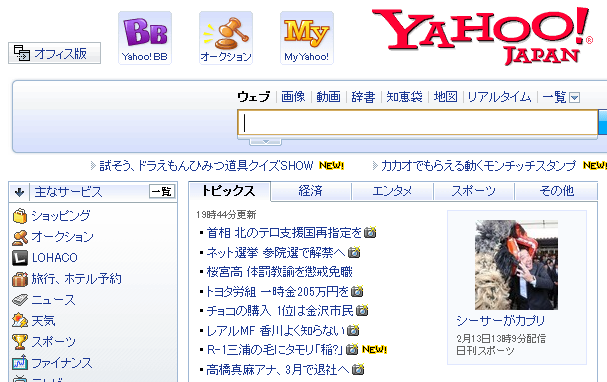The height and width of the screenshot is (382, 607).
Task: Switch to オフィス版 button
Action: [x=55, y=53]
